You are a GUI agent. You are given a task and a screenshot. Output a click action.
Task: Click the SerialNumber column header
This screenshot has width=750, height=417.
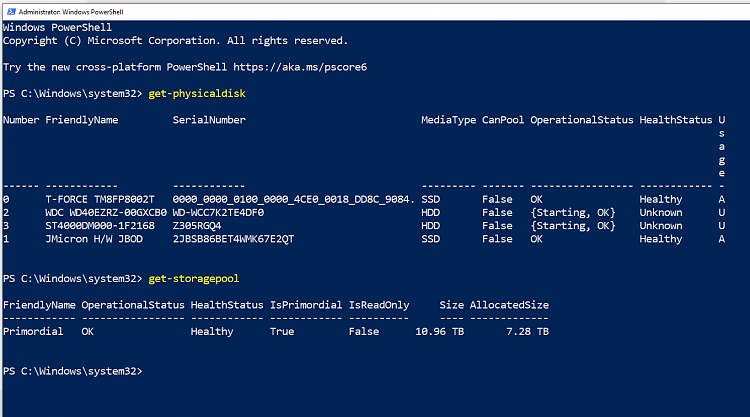(x=209, y=120)
